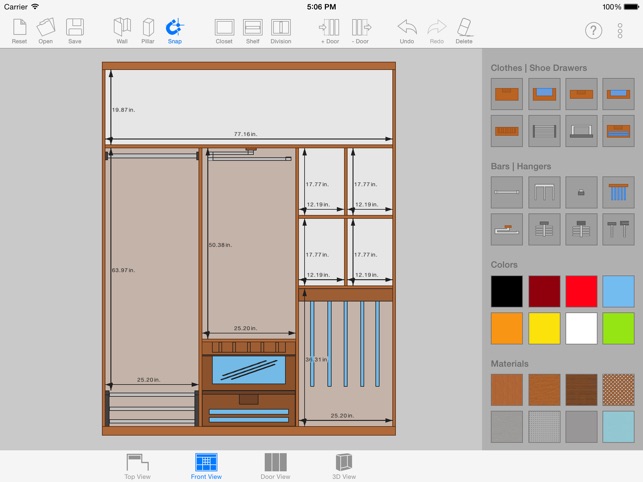Insert a Division panel
This screenshot has height=482, width=643.
(x=281, y=31)
